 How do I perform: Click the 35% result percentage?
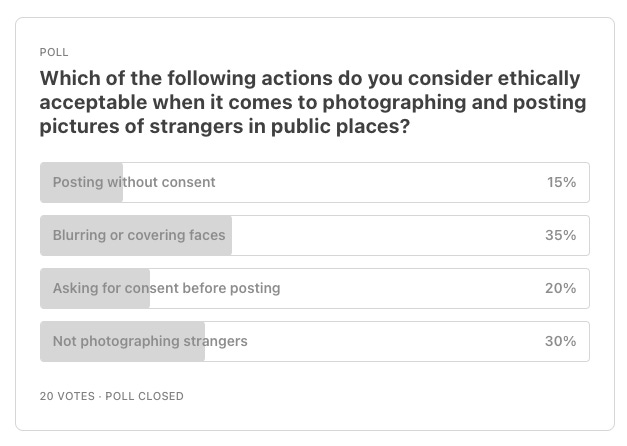click(x=561, y=235)
